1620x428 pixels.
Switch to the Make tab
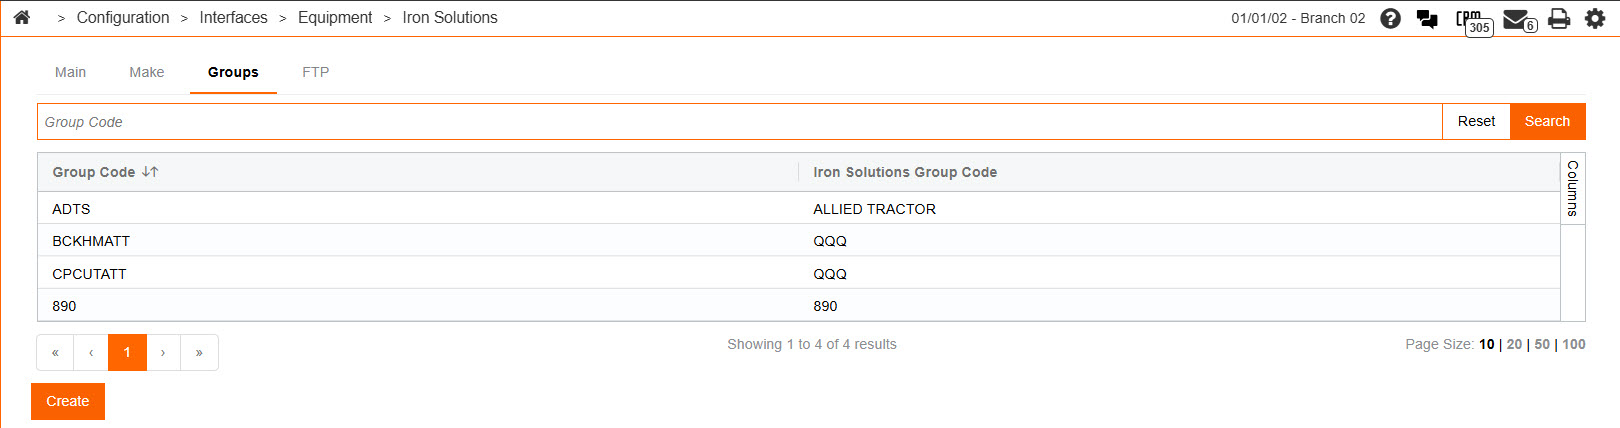pos(146,72)
